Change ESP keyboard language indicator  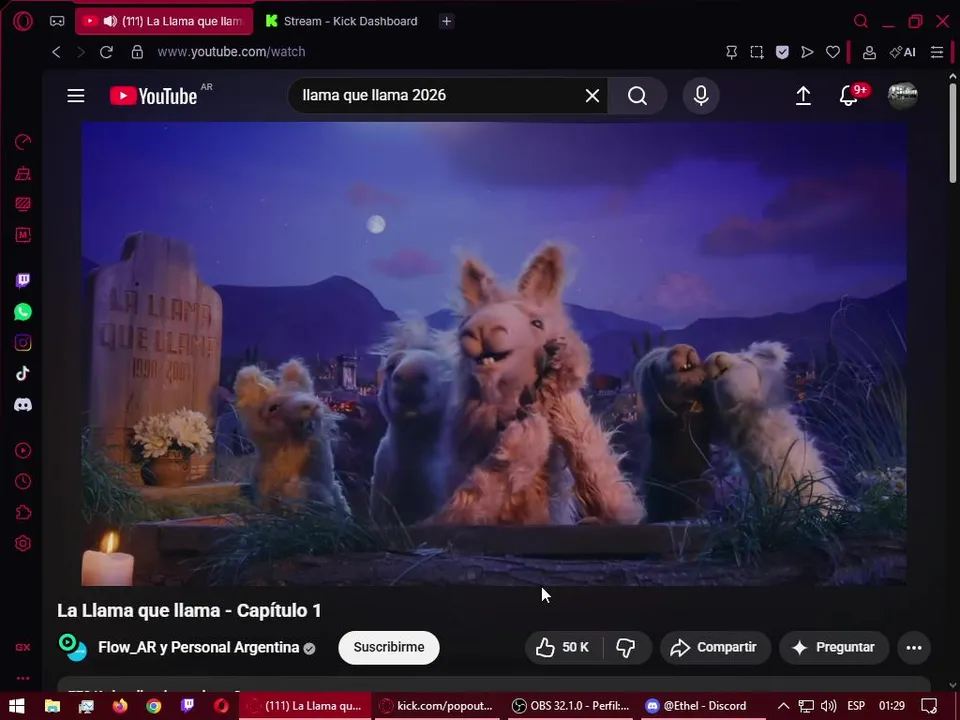(x=856, y=706)
